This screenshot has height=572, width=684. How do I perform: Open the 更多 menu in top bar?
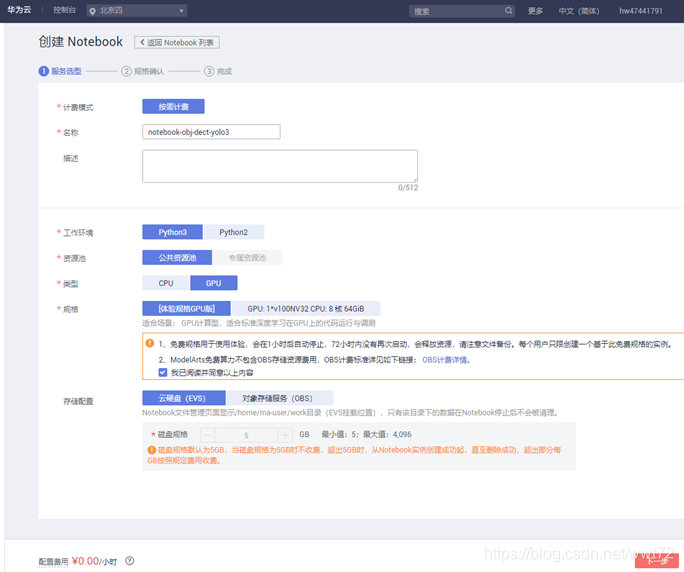[x=535, y=11]
